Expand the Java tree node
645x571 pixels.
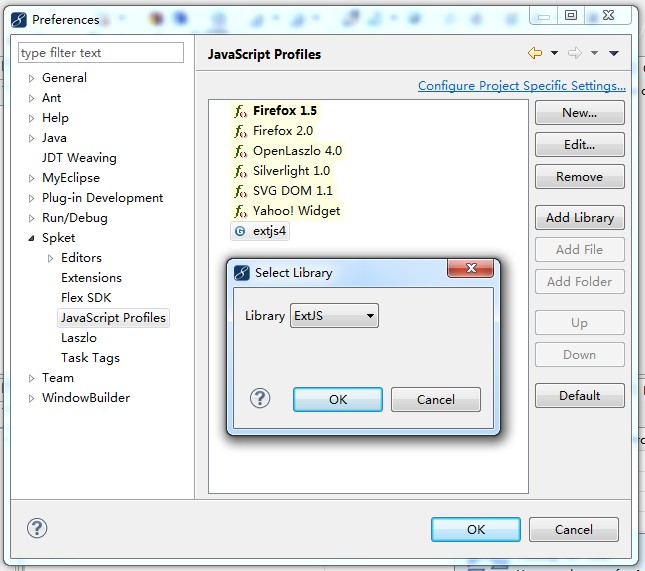tap(31, 138)
